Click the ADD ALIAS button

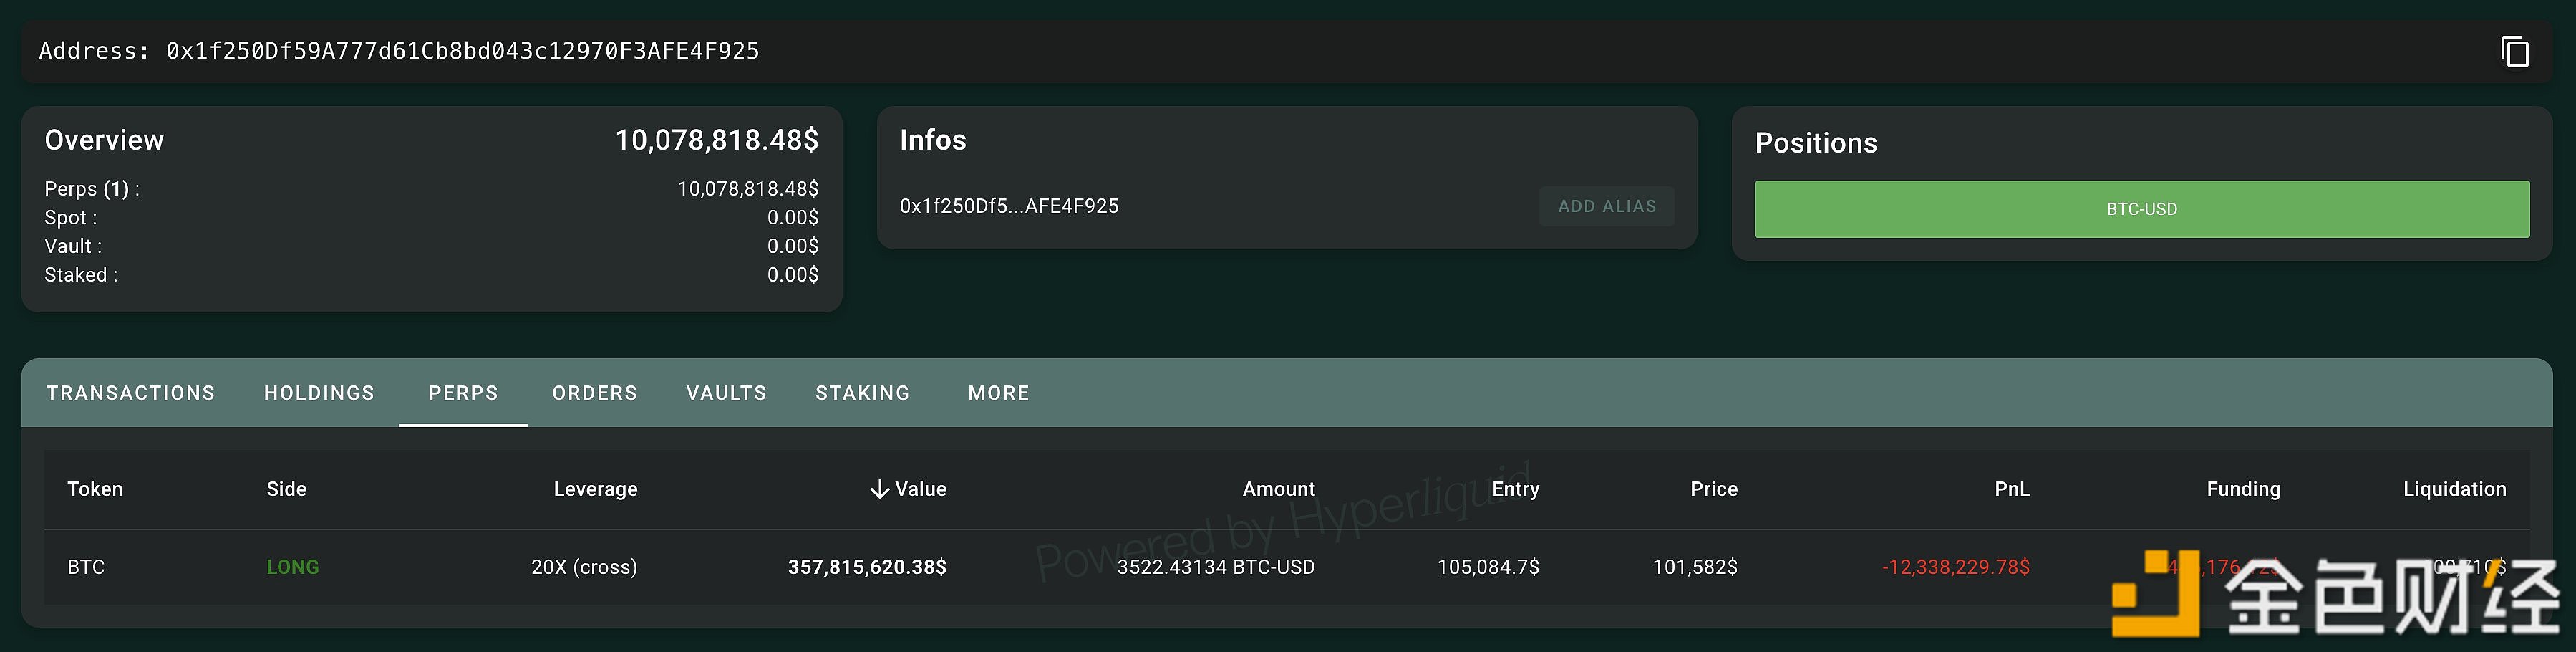coord(1606,206)
